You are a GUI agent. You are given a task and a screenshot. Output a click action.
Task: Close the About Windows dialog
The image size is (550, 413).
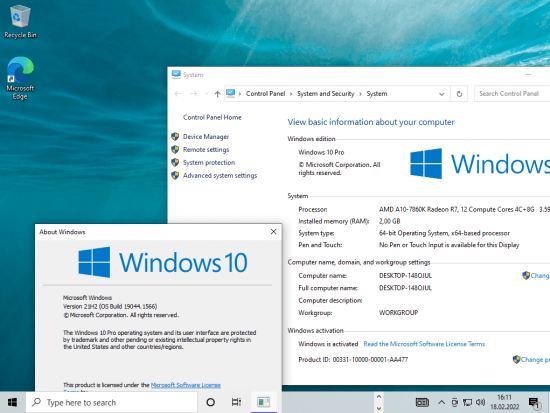tap(274, 232)
